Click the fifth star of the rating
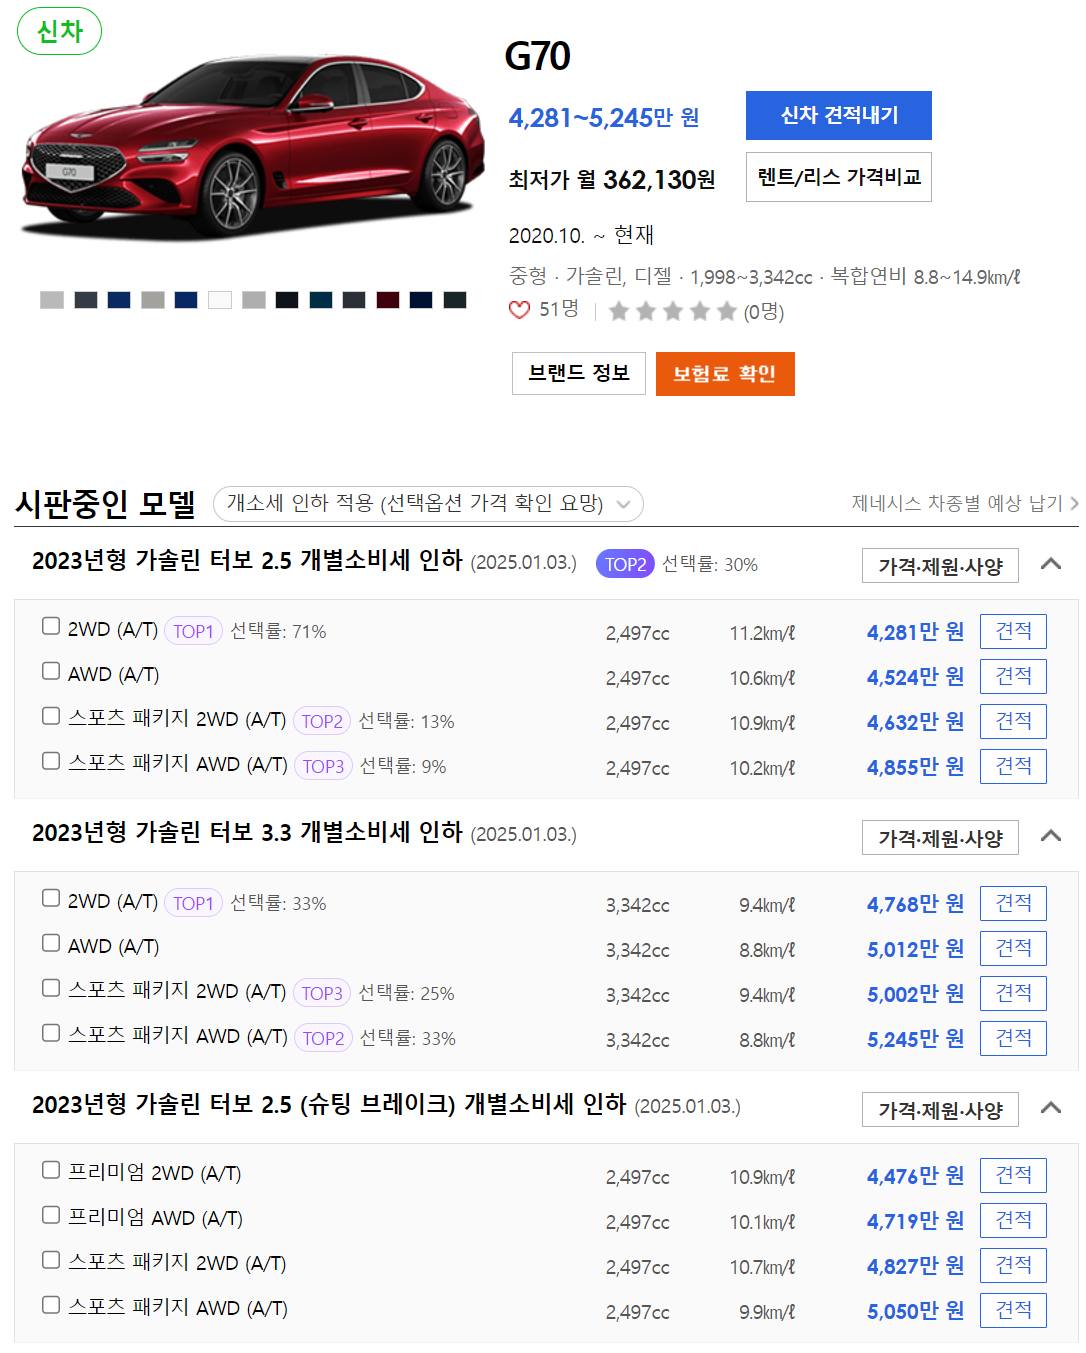Viewport: 1086px width, 1353px height. pyautogui.click(x=727, y=311)
